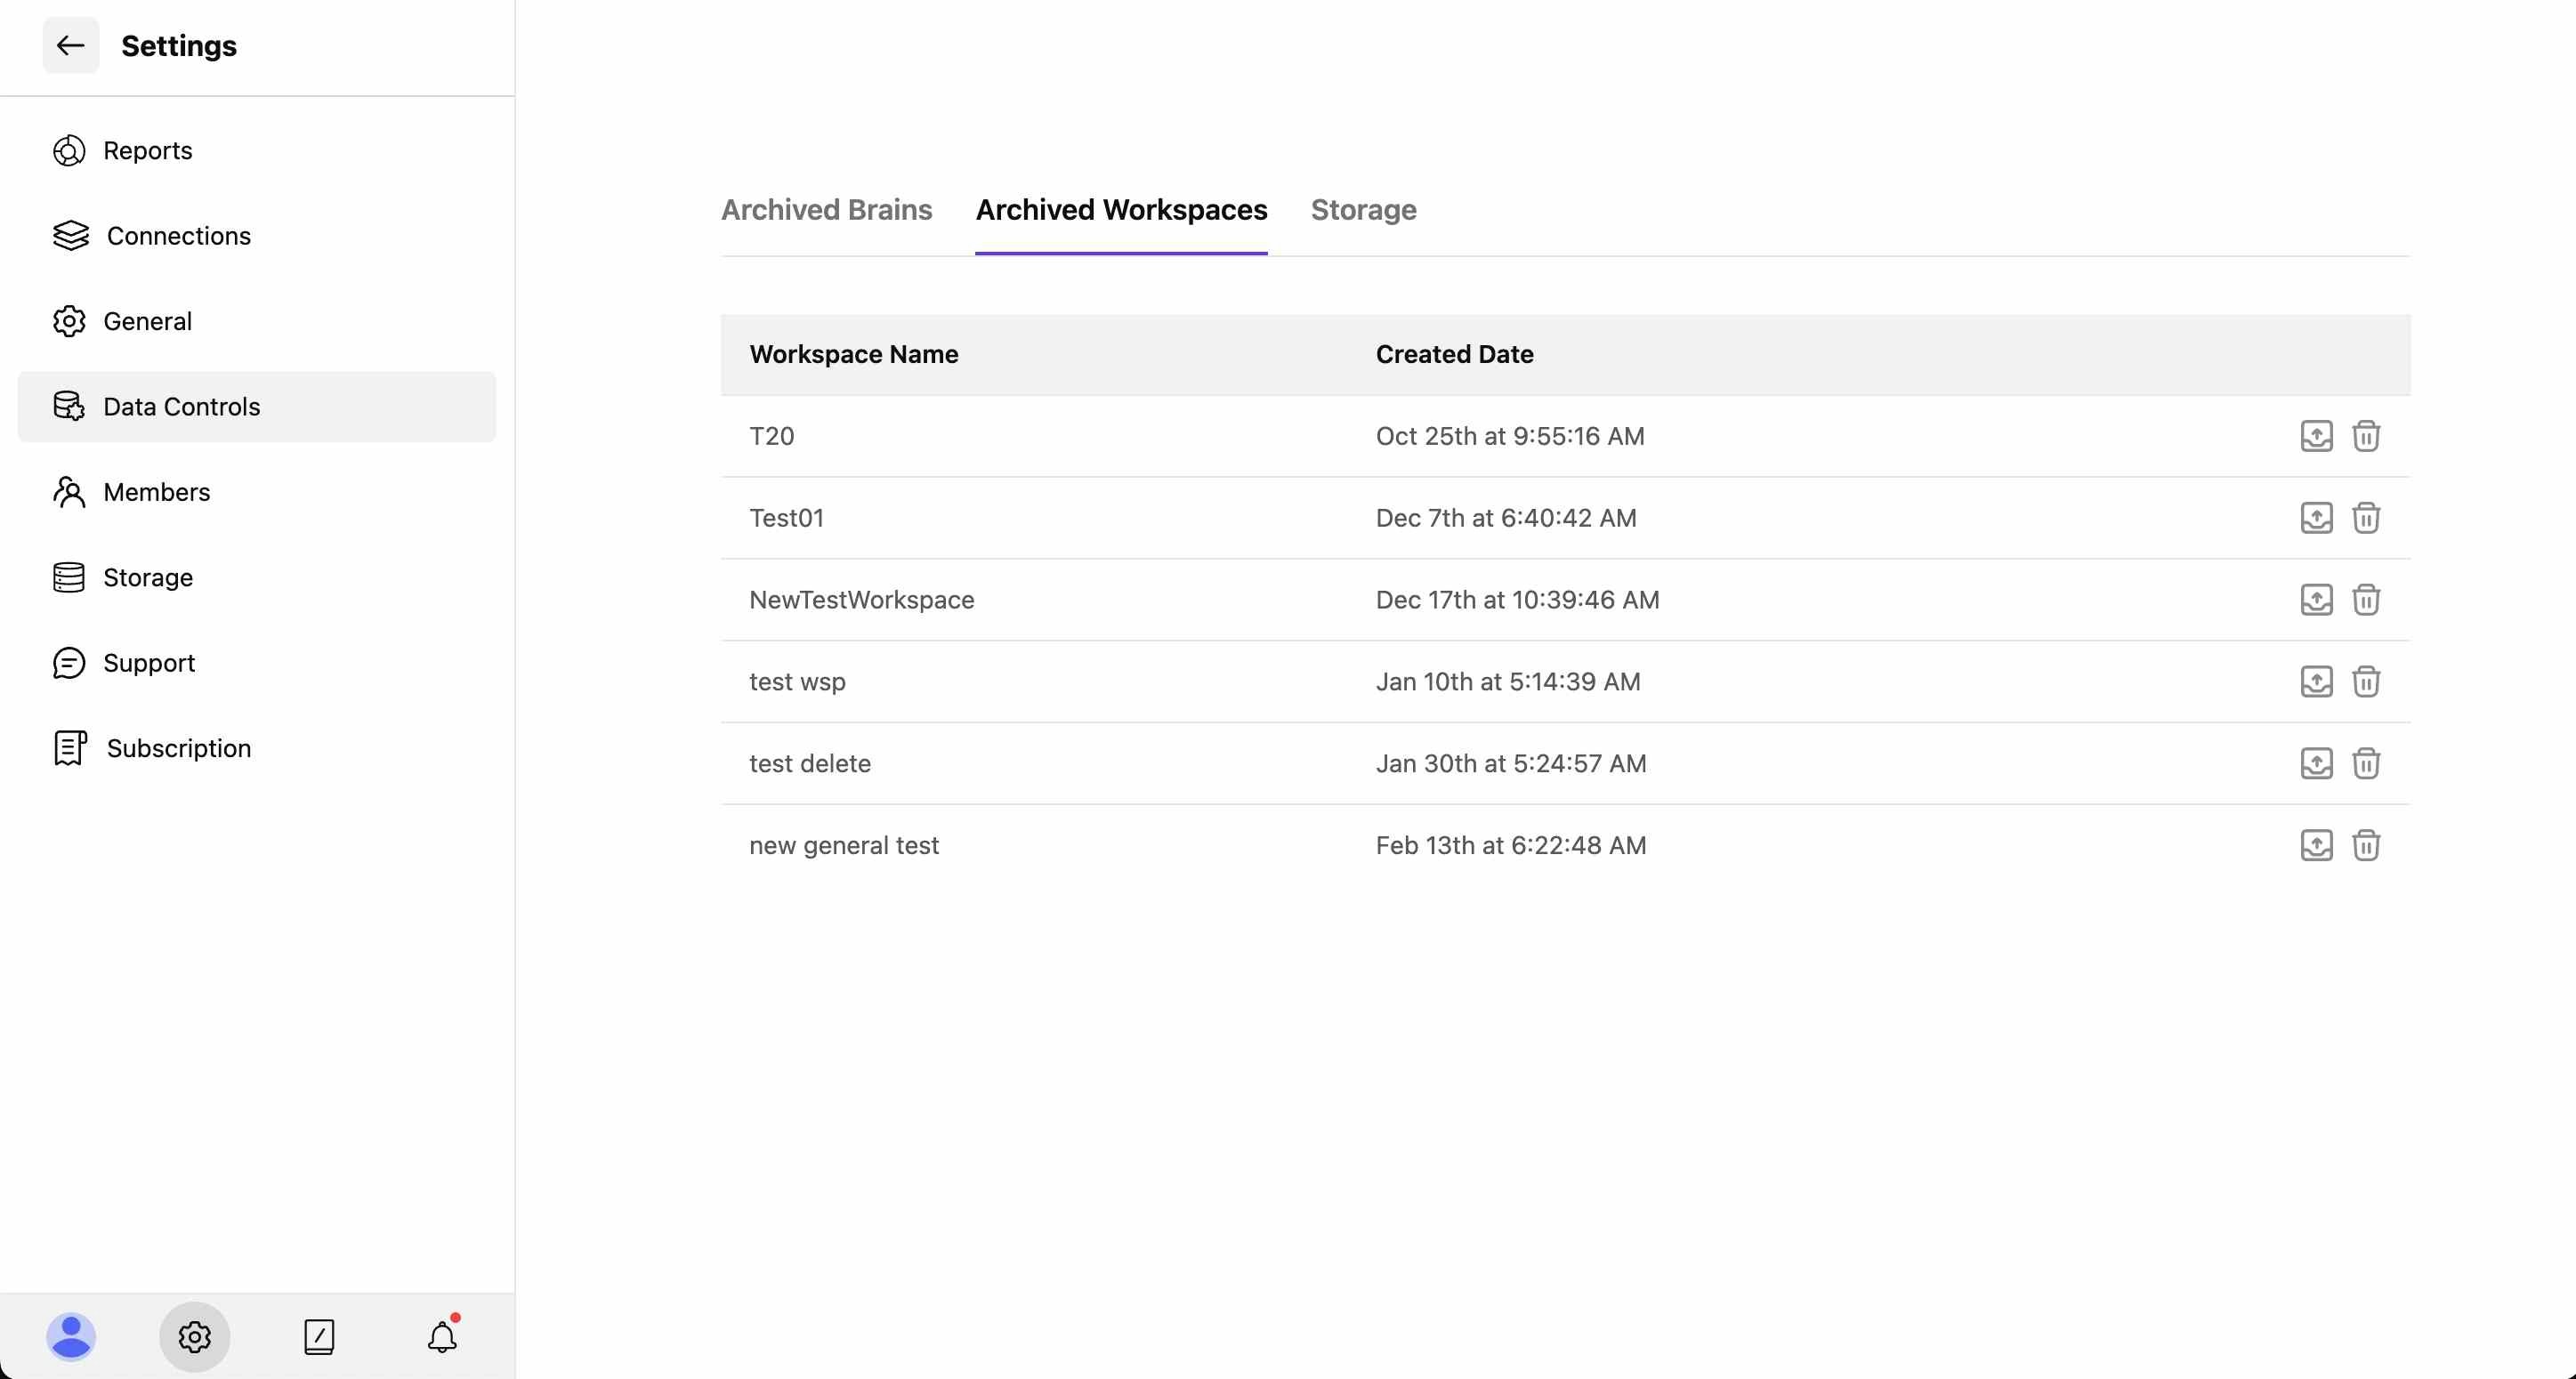The width and height of the screenshot is (2576, 1379).
Task: Restore the test wsp workspace
Action: 2316,682
